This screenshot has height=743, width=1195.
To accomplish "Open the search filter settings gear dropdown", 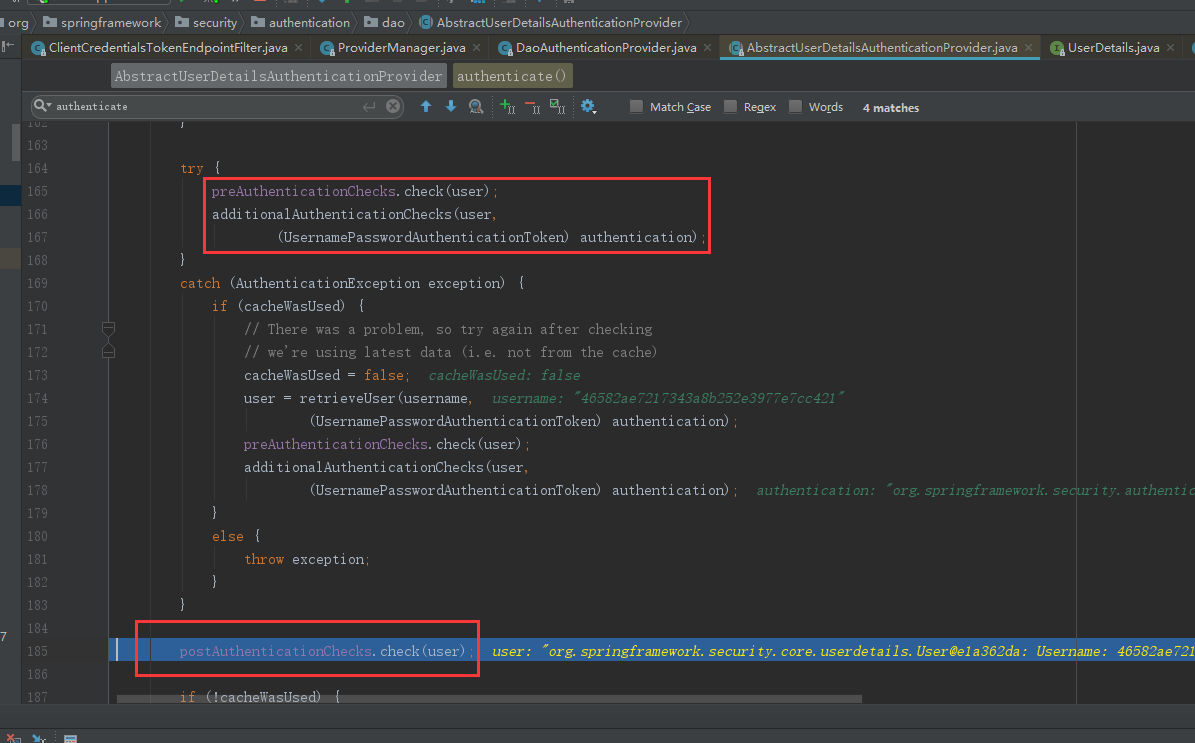I will click(x=588, y=107).
